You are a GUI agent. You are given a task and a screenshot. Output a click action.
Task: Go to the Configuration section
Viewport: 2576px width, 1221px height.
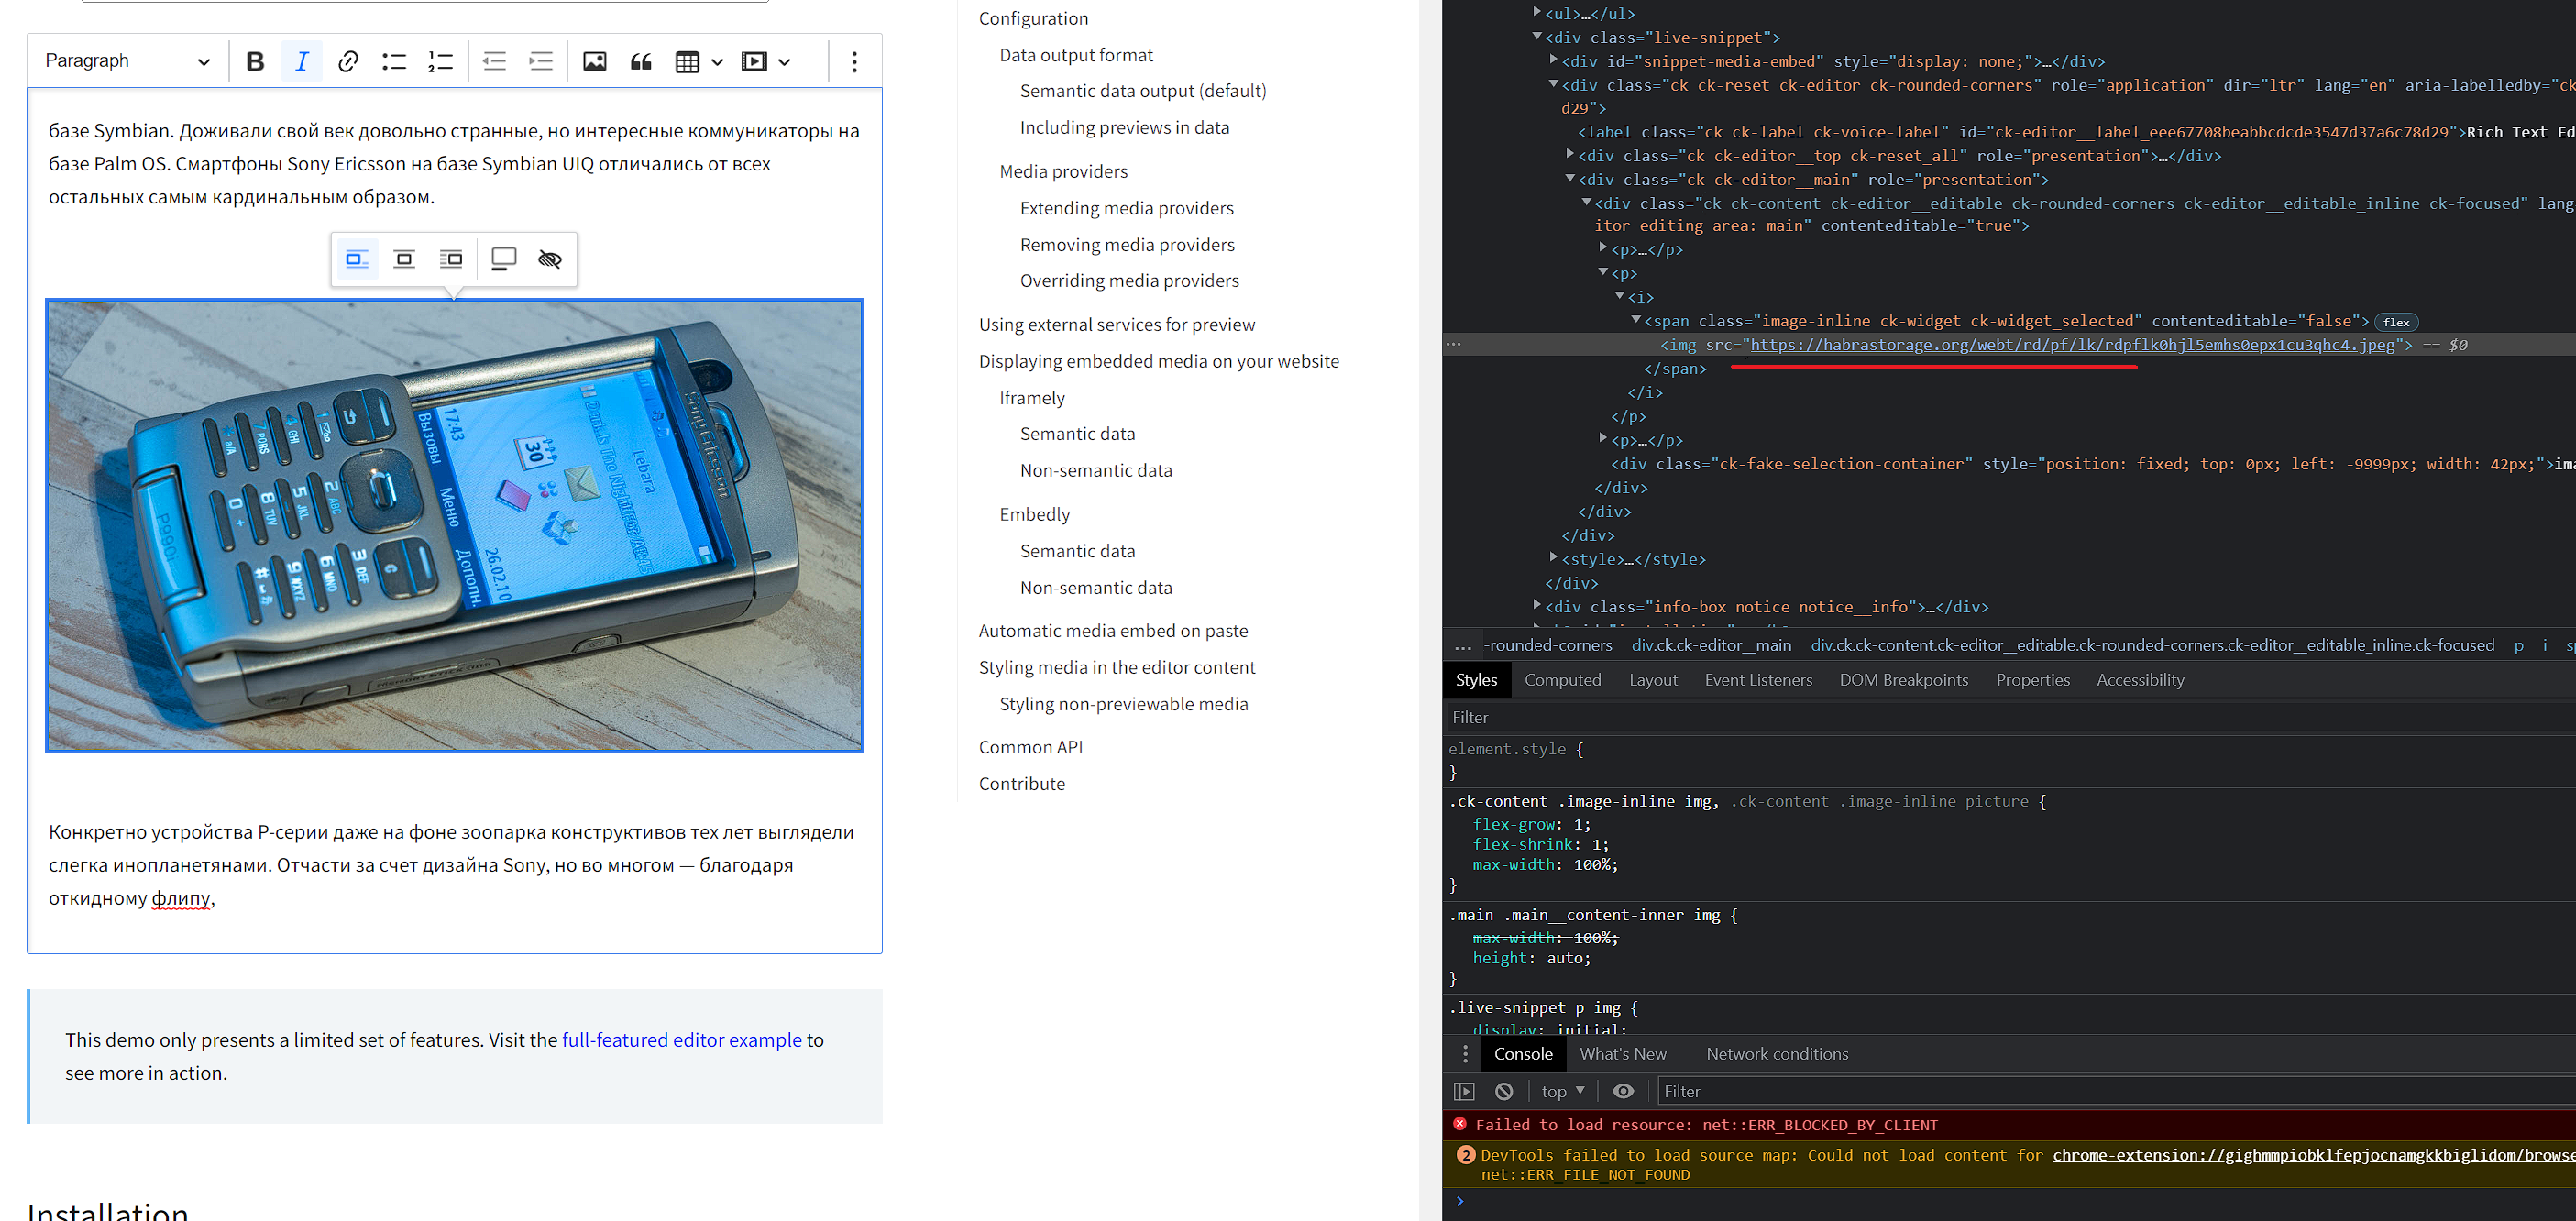[1033, 18]
